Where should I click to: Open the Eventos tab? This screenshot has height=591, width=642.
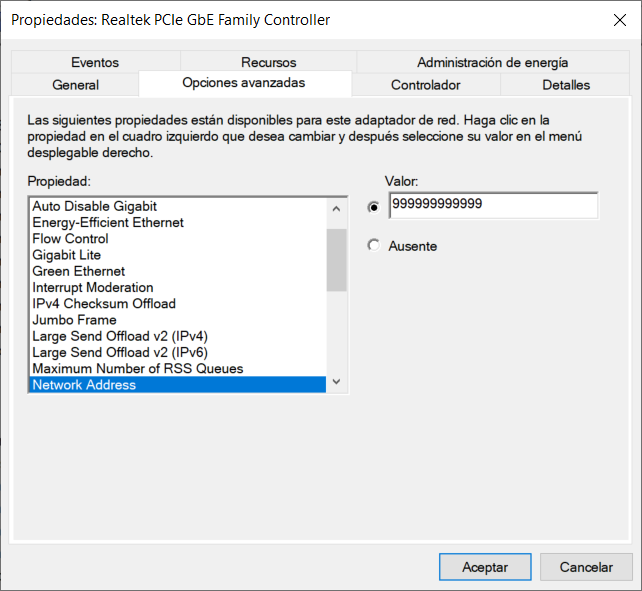[x=95, y=62]
